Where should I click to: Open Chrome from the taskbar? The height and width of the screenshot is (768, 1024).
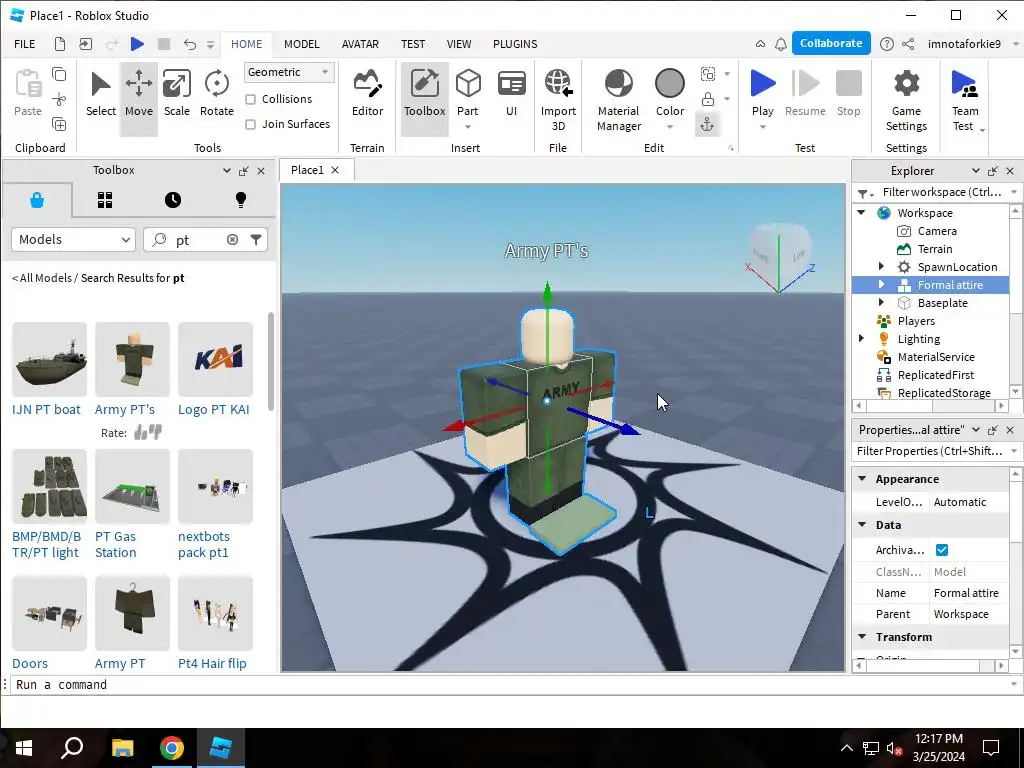[172, 748]
